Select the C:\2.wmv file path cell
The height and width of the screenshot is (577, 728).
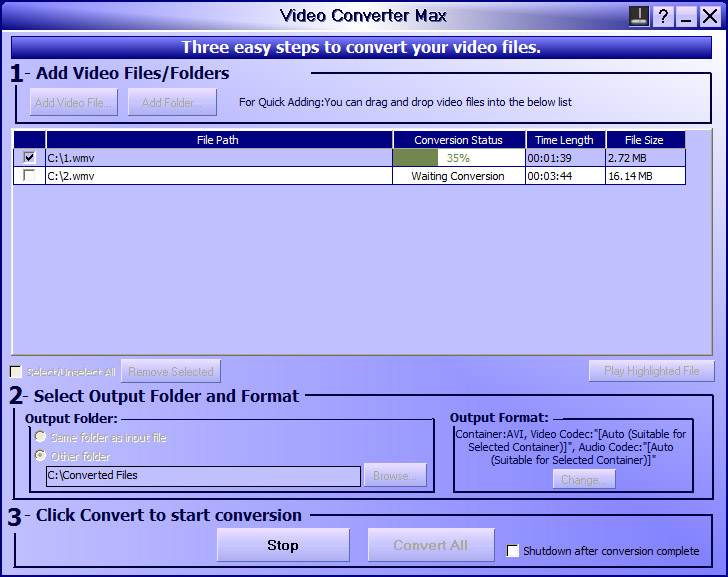point(219,176)
